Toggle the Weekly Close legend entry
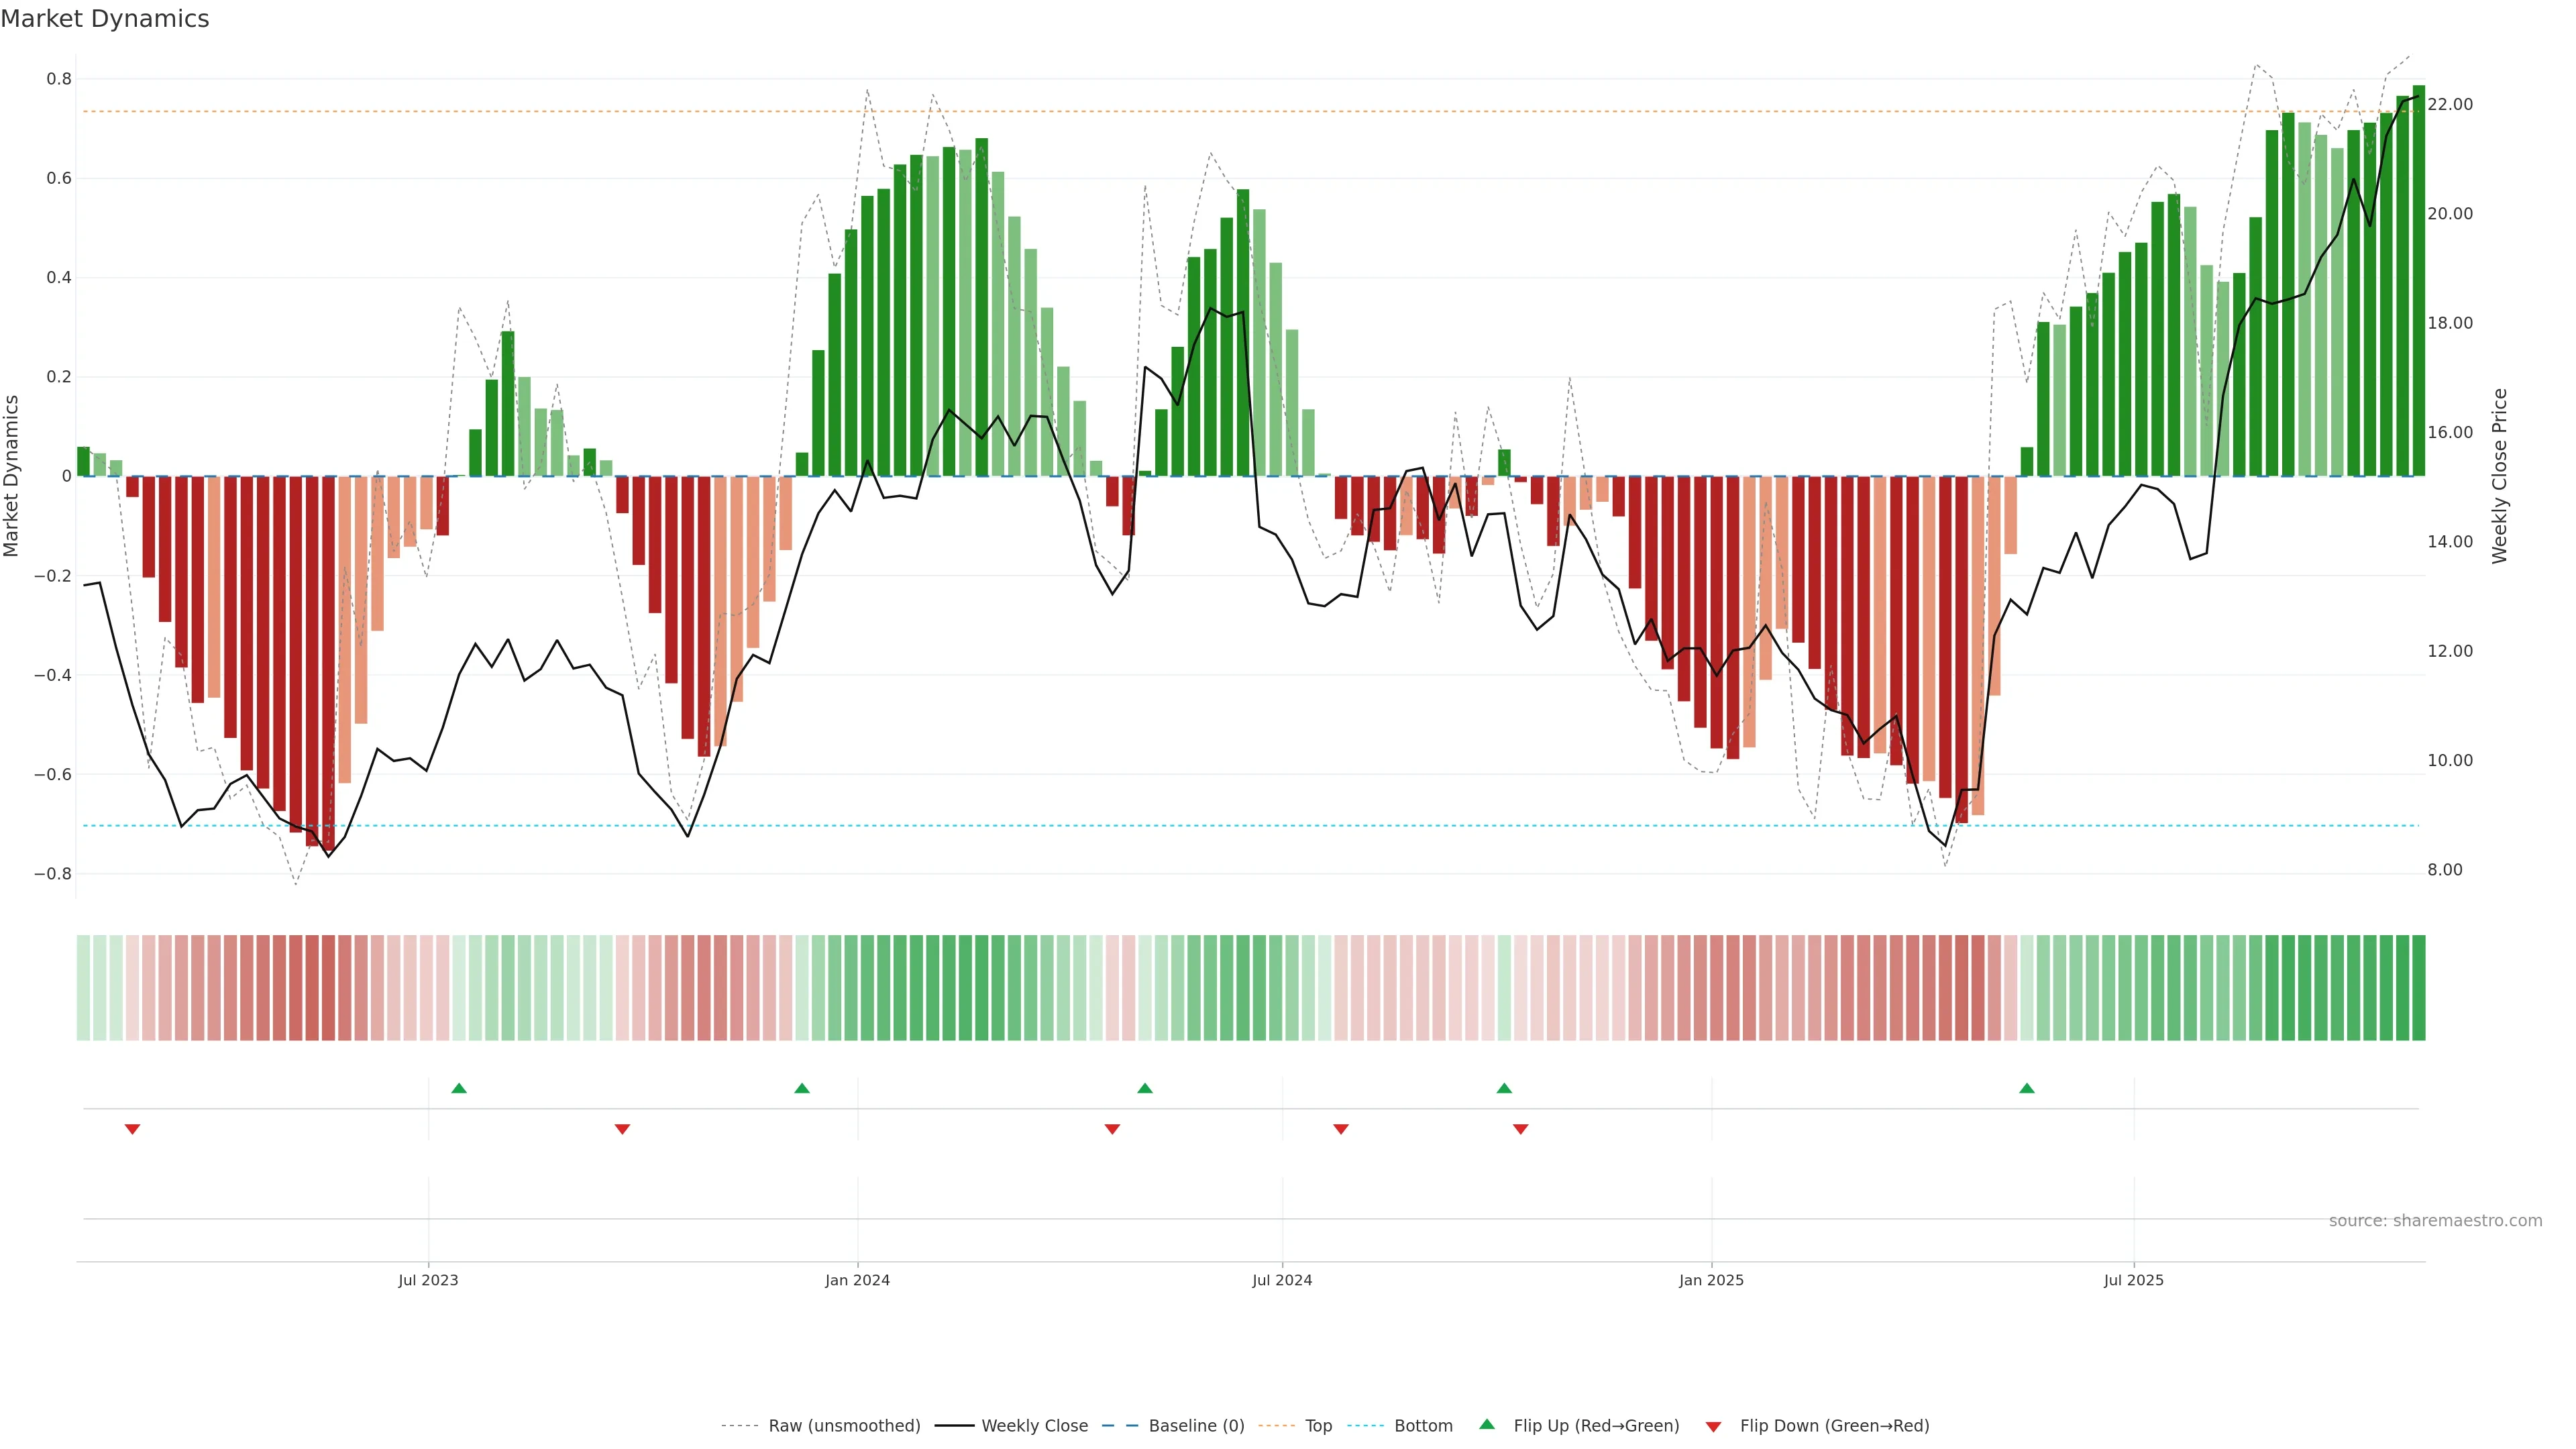The width and height of the screenshot is (2576, 1449). [x=1034, y=1426]
